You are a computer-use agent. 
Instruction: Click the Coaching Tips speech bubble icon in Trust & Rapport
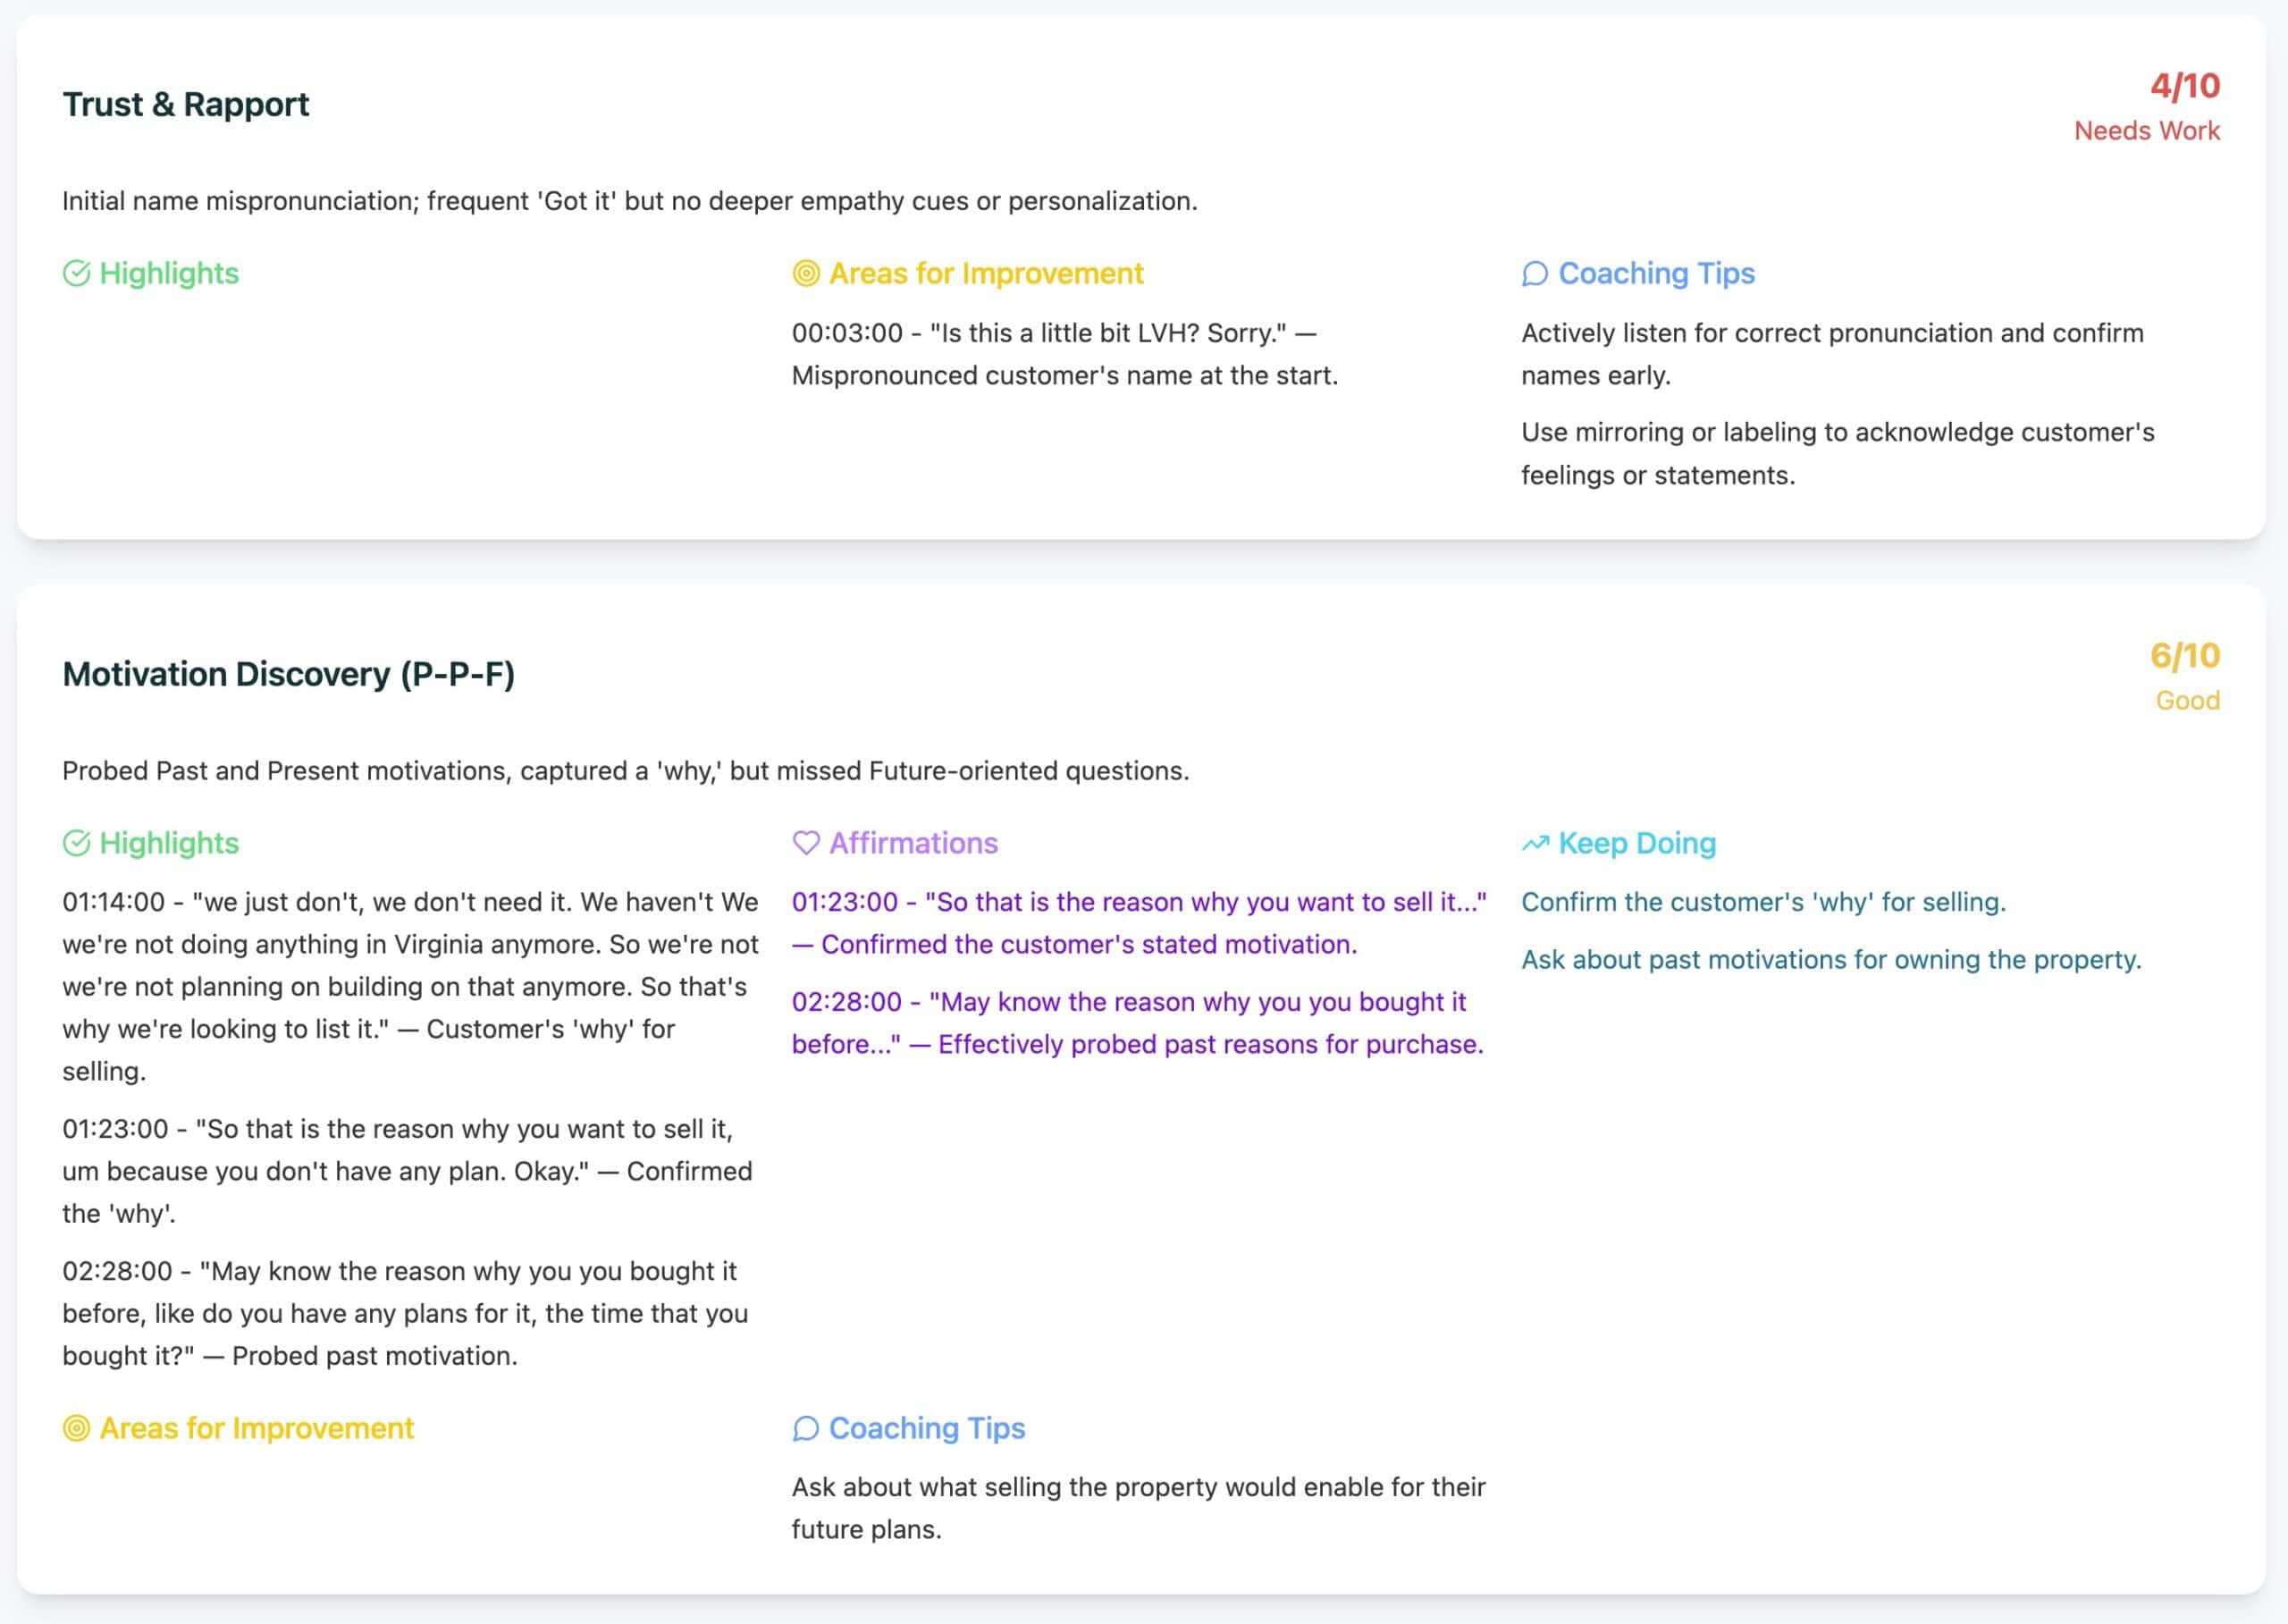coord(1535,273)
